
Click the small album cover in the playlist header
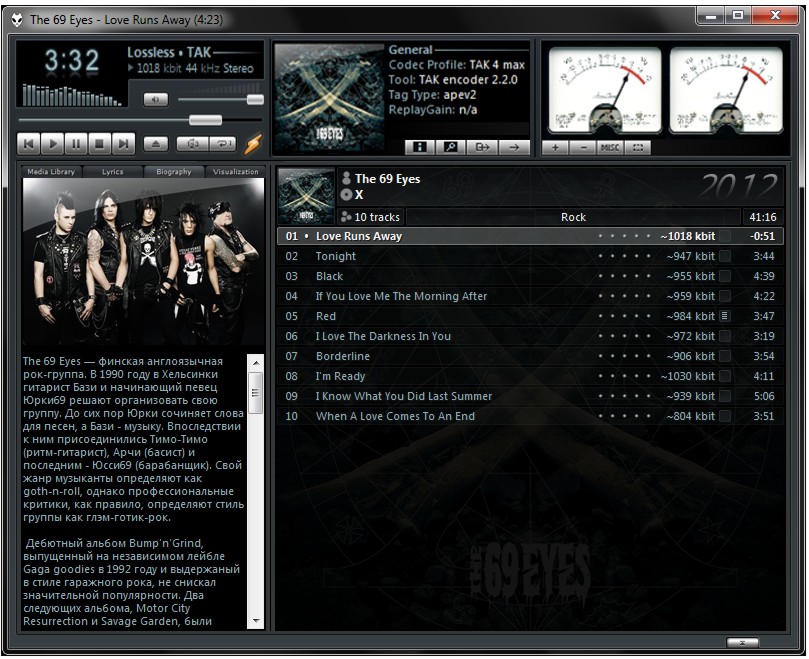tap(306, 196)
